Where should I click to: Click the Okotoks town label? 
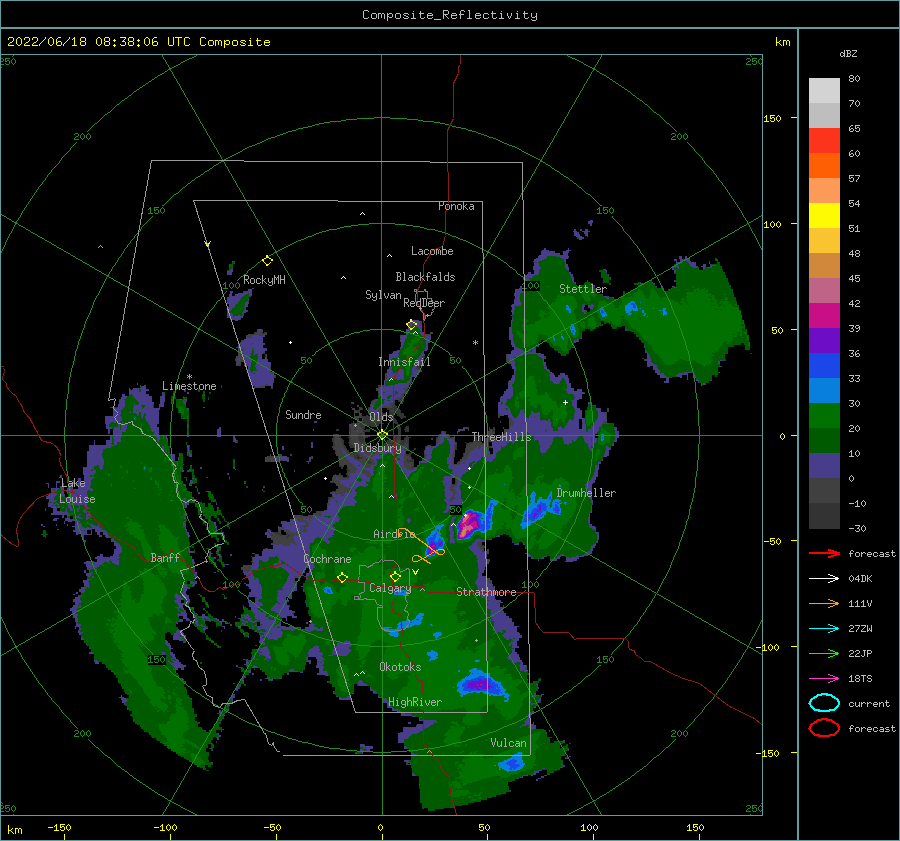point(400,667)
